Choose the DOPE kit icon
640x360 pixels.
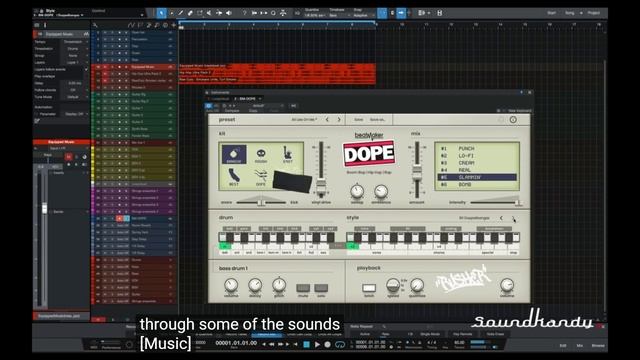[x=260, y=178]
